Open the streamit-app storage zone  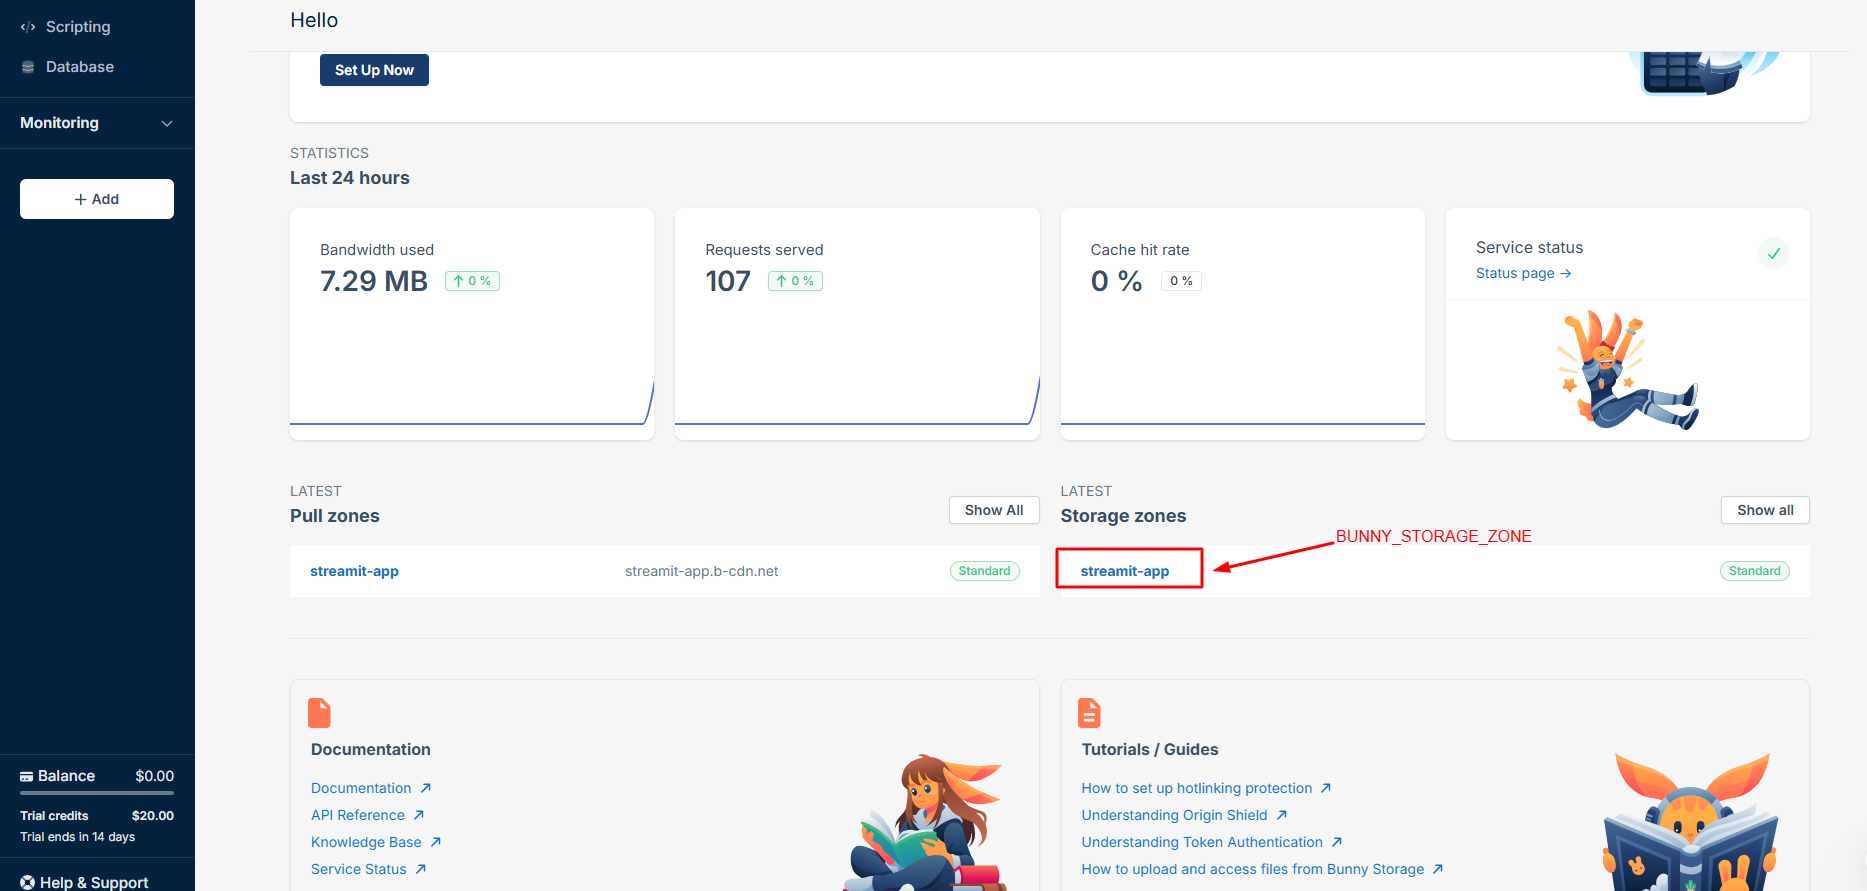click(1124, 571)
